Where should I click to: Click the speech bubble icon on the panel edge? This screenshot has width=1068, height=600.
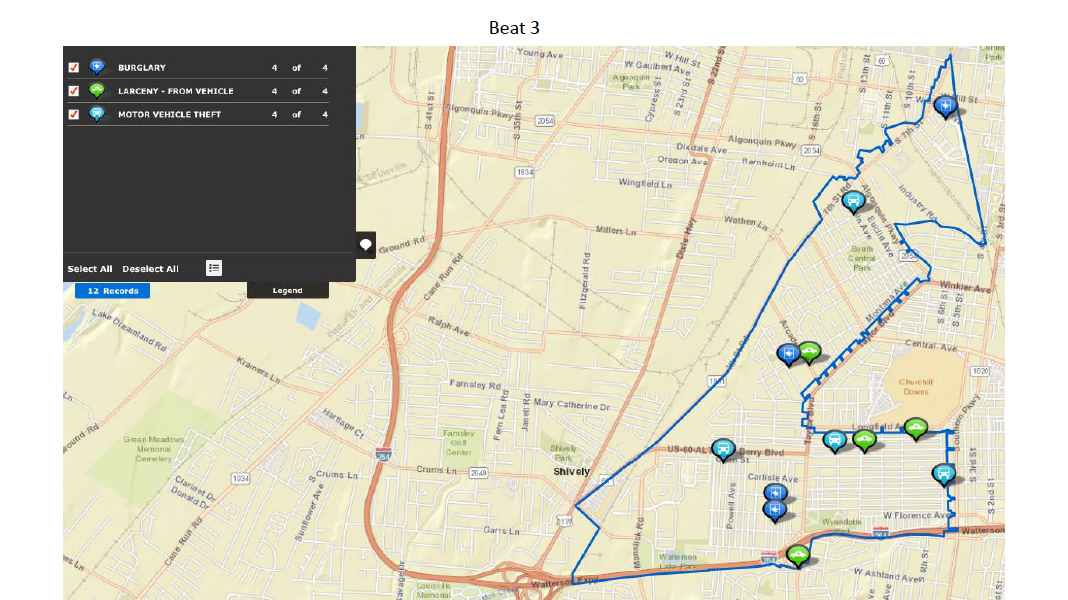366,244
